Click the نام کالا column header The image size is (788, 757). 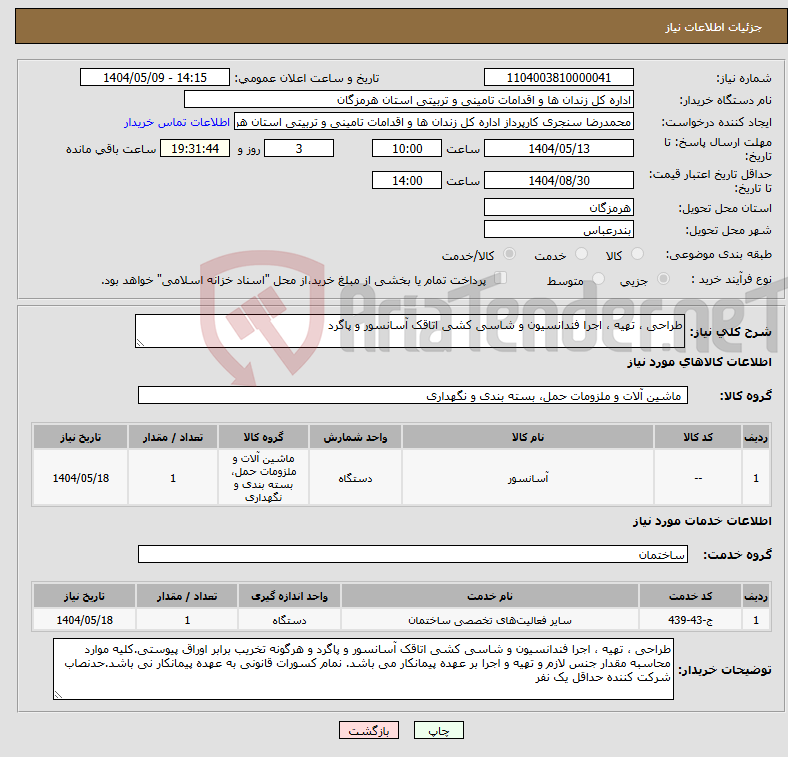pos(528,437)
